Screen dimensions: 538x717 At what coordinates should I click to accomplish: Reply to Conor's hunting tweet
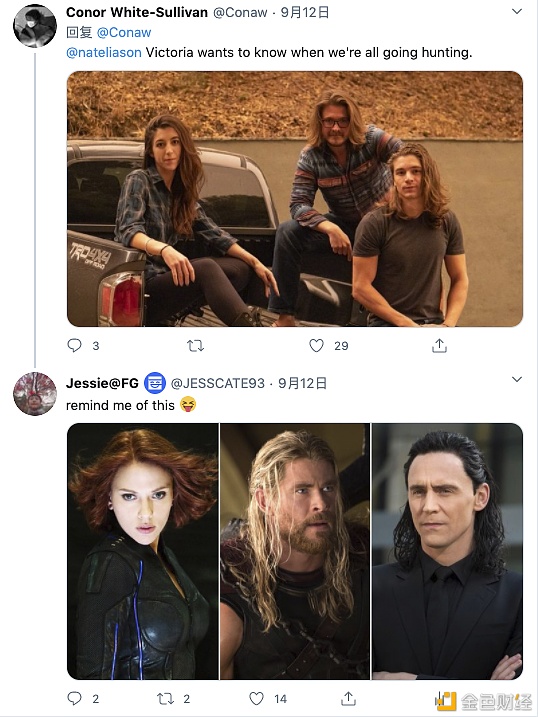75,345
